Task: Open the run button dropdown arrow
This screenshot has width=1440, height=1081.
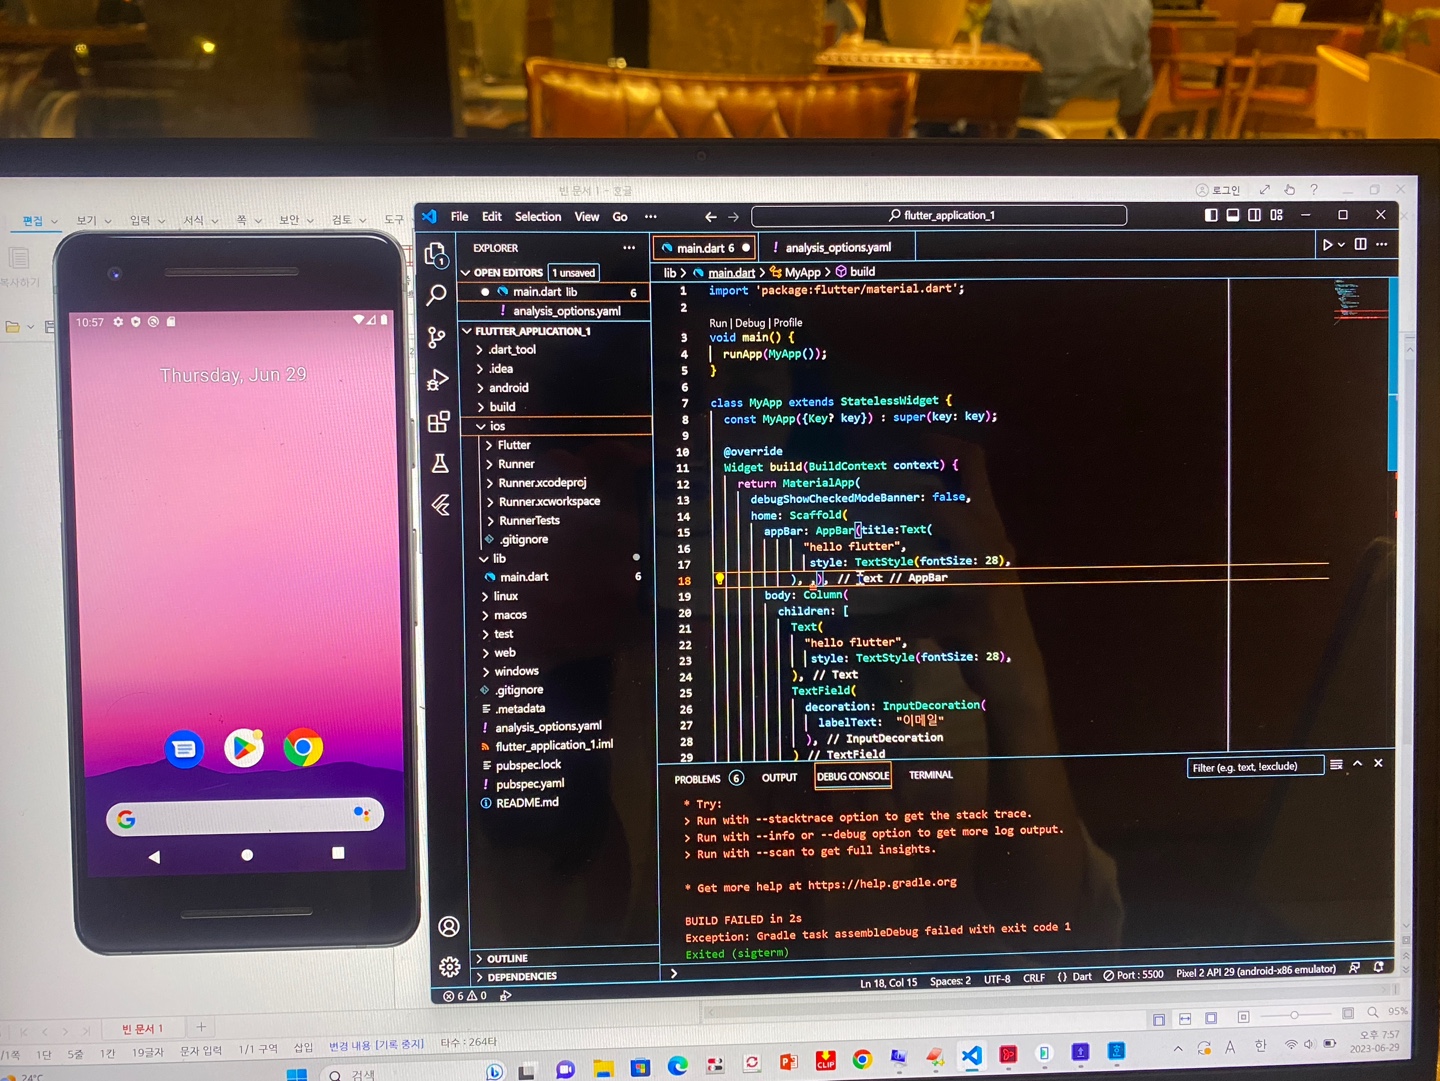Action: [x=1342, y=245]
